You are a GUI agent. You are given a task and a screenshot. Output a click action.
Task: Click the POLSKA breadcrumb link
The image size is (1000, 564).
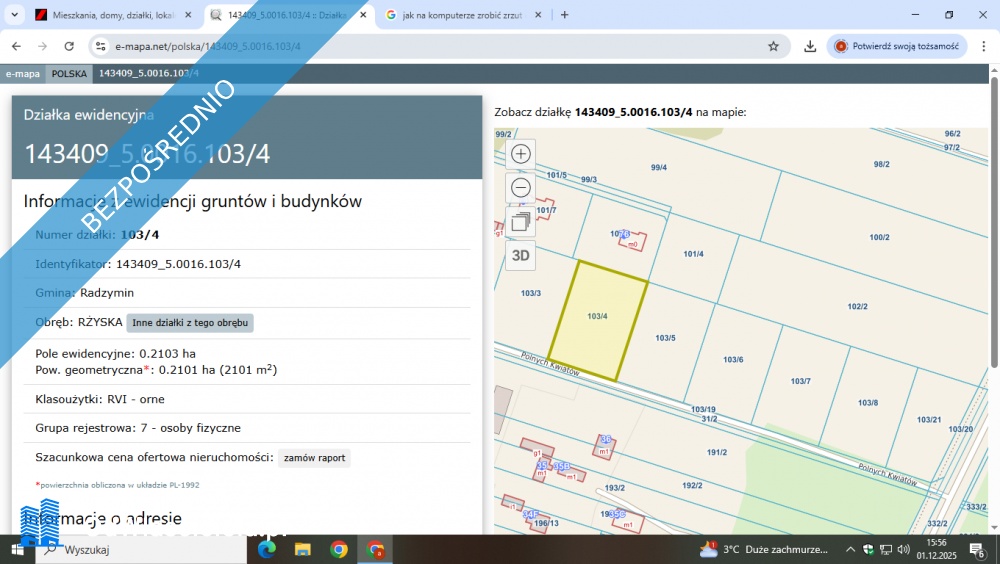[x=69, y=74]
